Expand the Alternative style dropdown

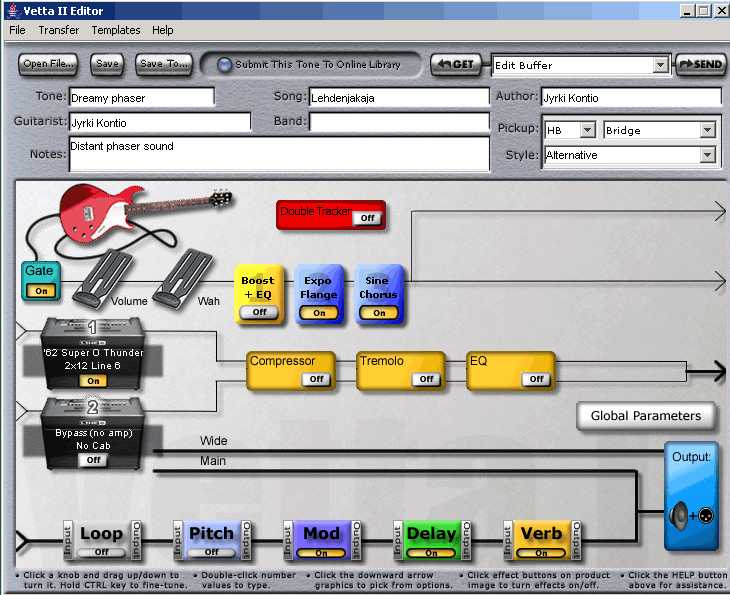click(x=708, y=155)
